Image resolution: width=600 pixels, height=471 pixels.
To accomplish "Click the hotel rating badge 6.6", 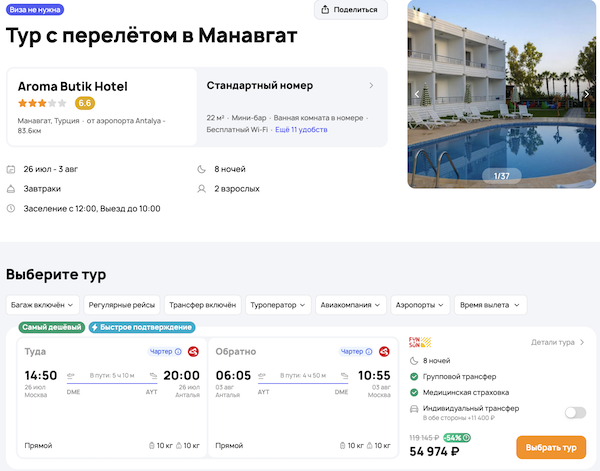I will click(85, 103).
